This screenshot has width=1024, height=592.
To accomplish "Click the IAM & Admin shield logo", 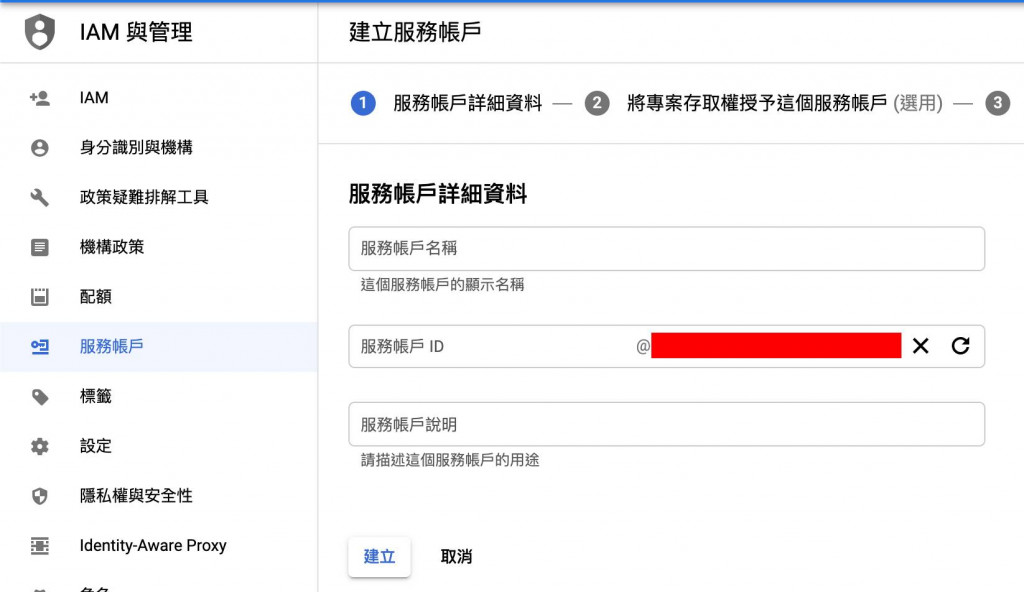I will pos(39,31).
